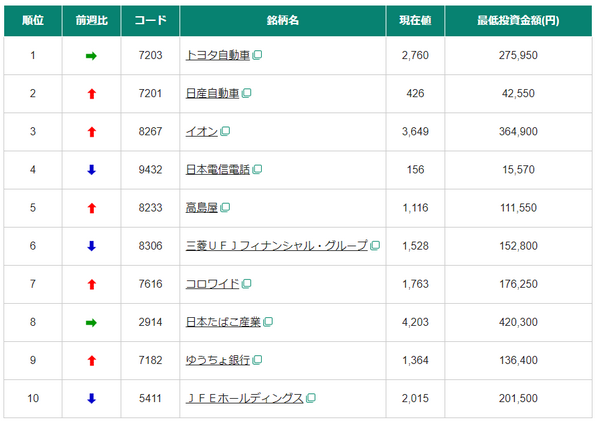The height and width of the screenshot is (425, 600).
Task: Open the 三菱UFJフィナンシャル・グループ link
Action: (x=276, y=246)
